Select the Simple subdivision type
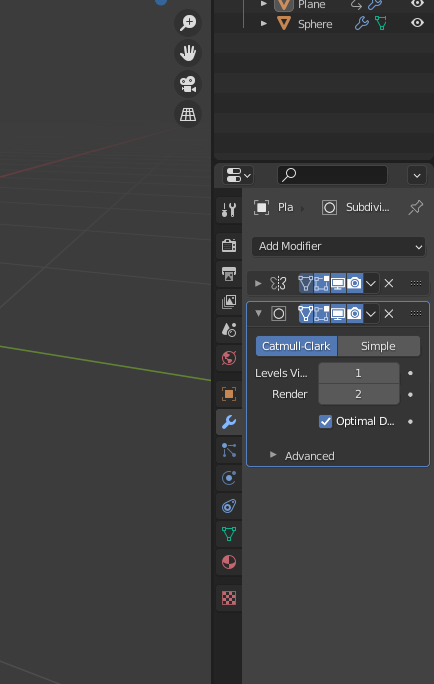 click(379, 346)
